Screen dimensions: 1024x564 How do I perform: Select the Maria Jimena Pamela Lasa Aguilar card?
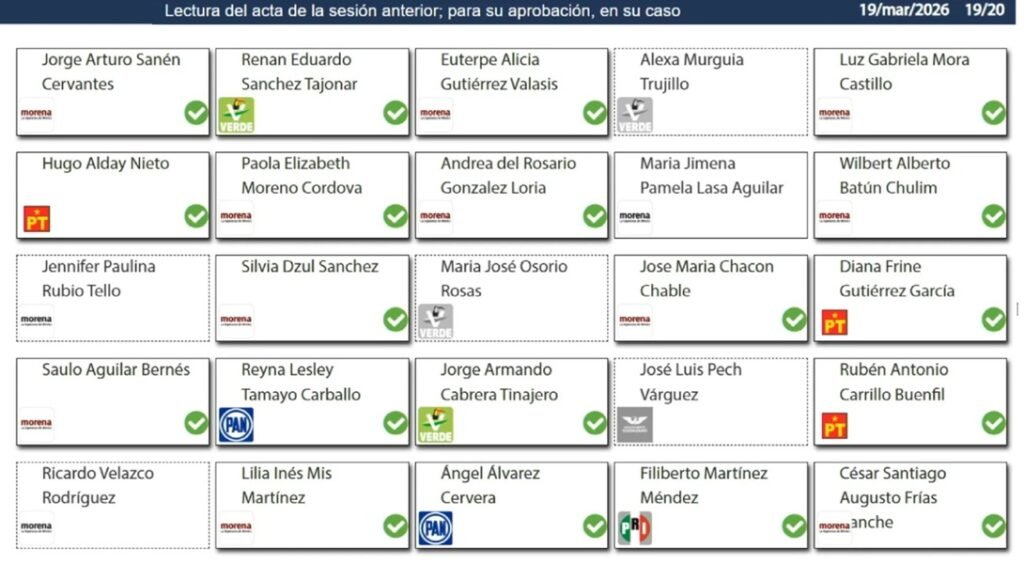coord(711,194)
